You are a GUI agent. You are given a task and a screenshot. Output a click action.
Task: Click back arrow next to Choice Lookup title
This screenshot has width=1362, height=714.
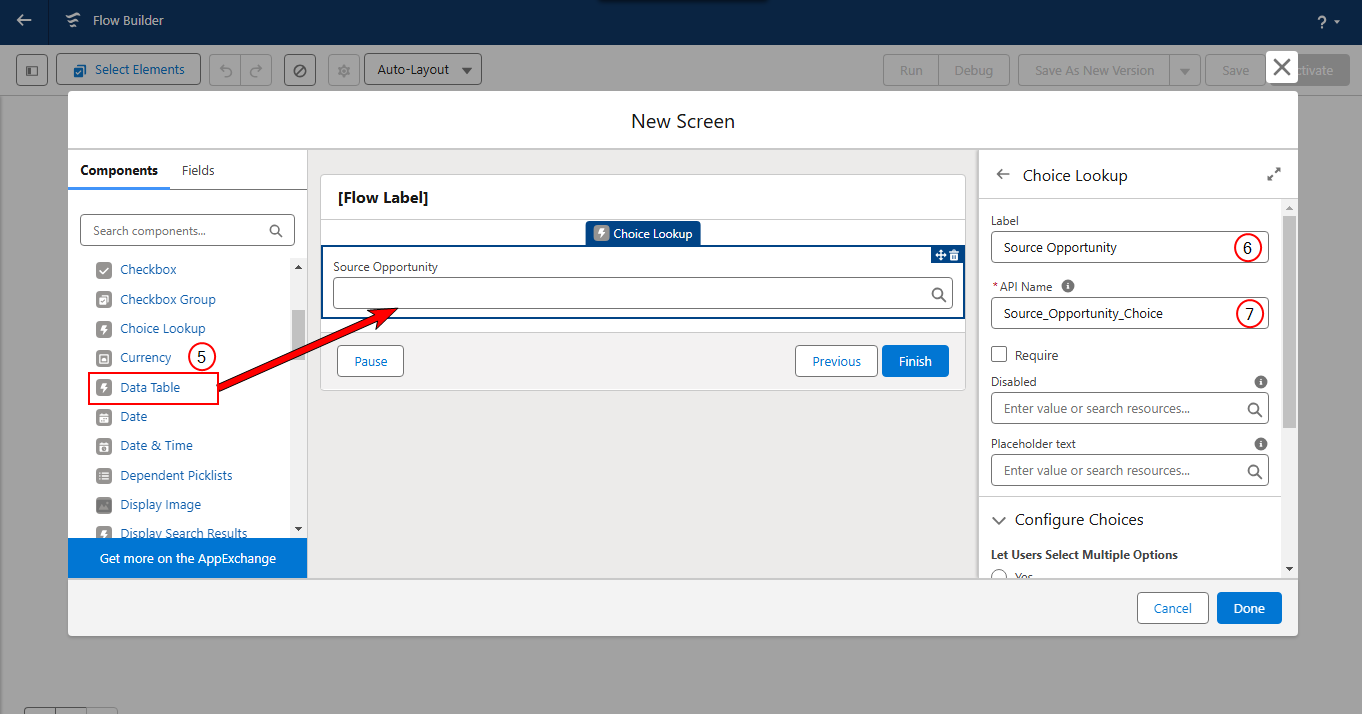point(1003,174)
